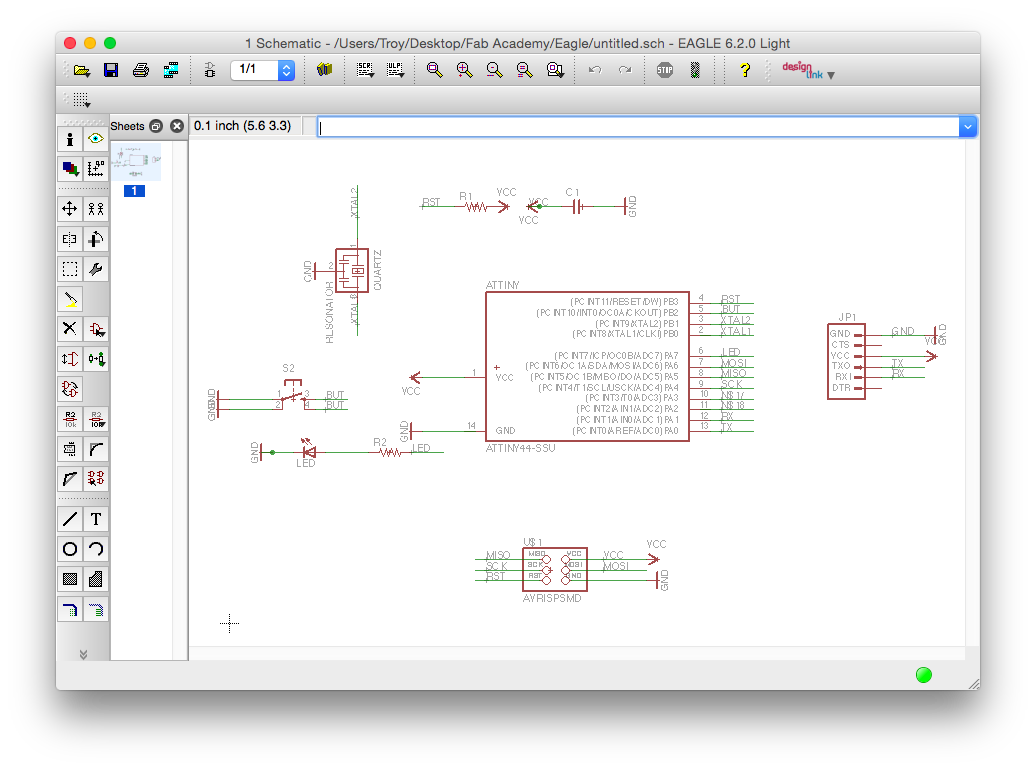The width and height of the screenshot is (1036, 770).
Task: Select the Split wire tool
Action: tap(70, 479)
